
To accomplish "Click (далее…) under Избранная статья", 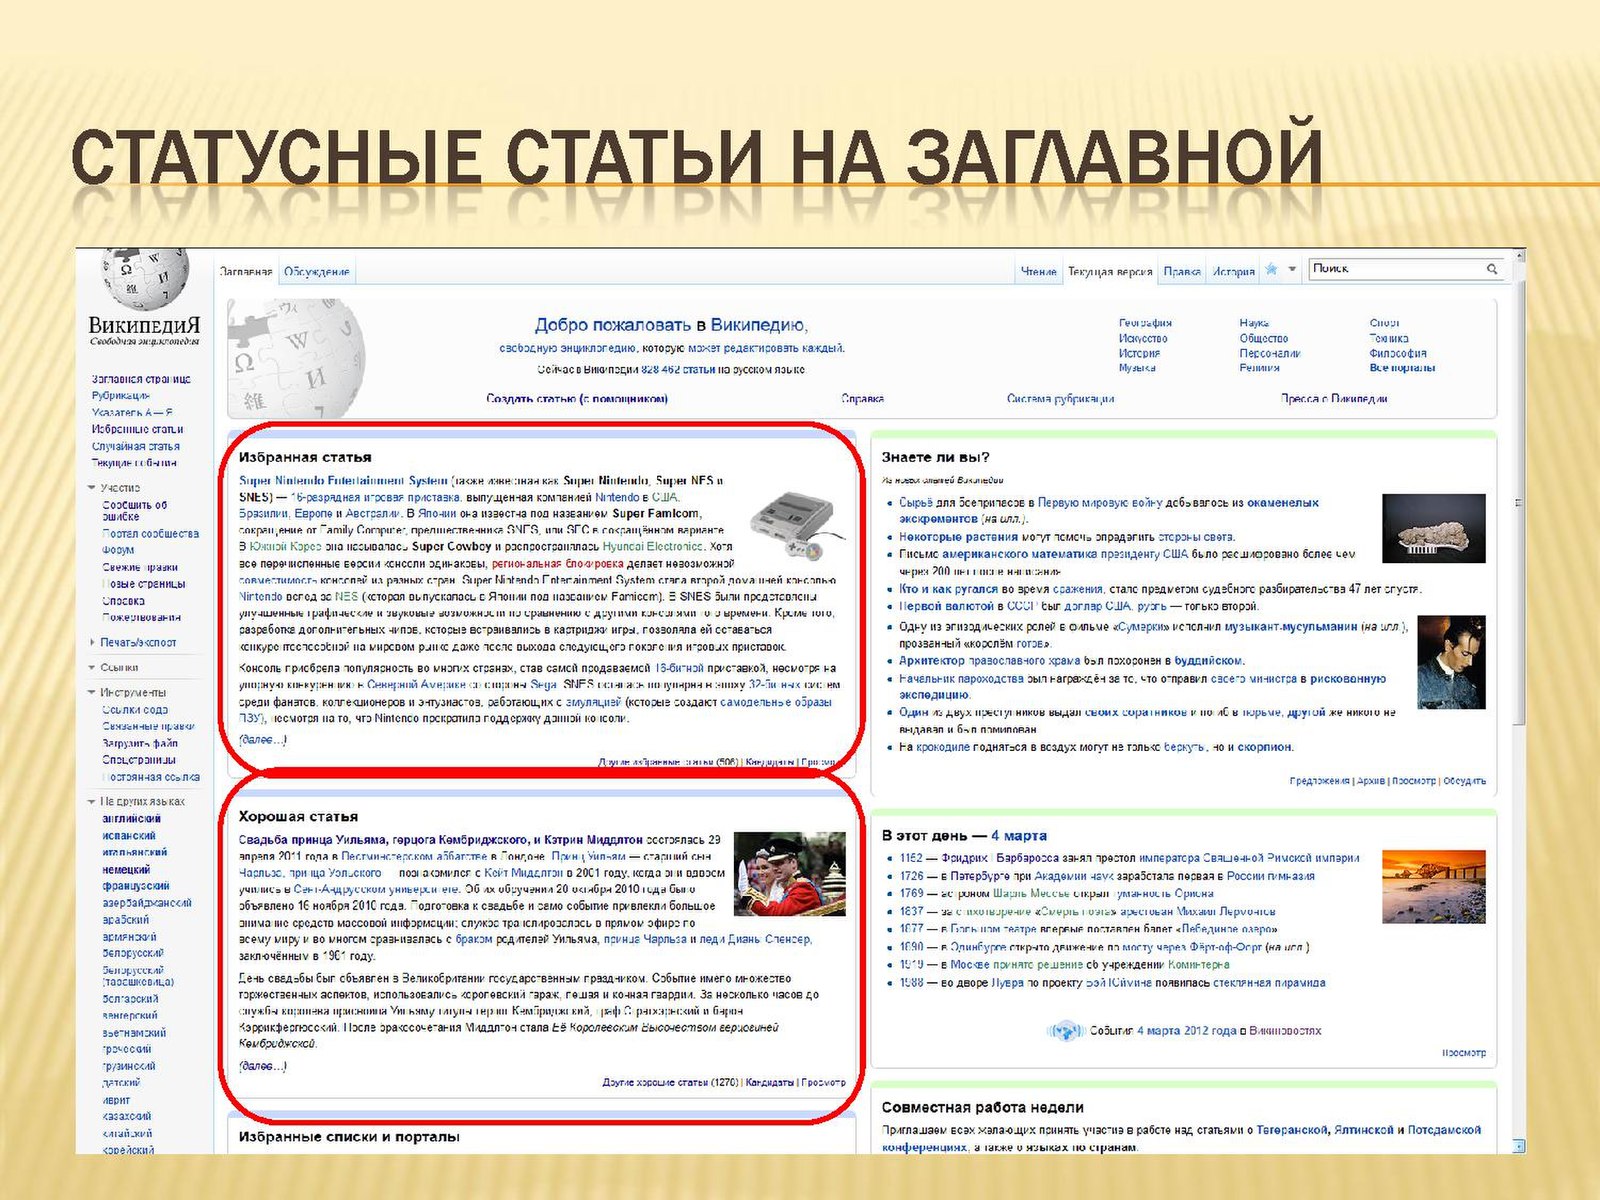I will click(x=263, y=740).
